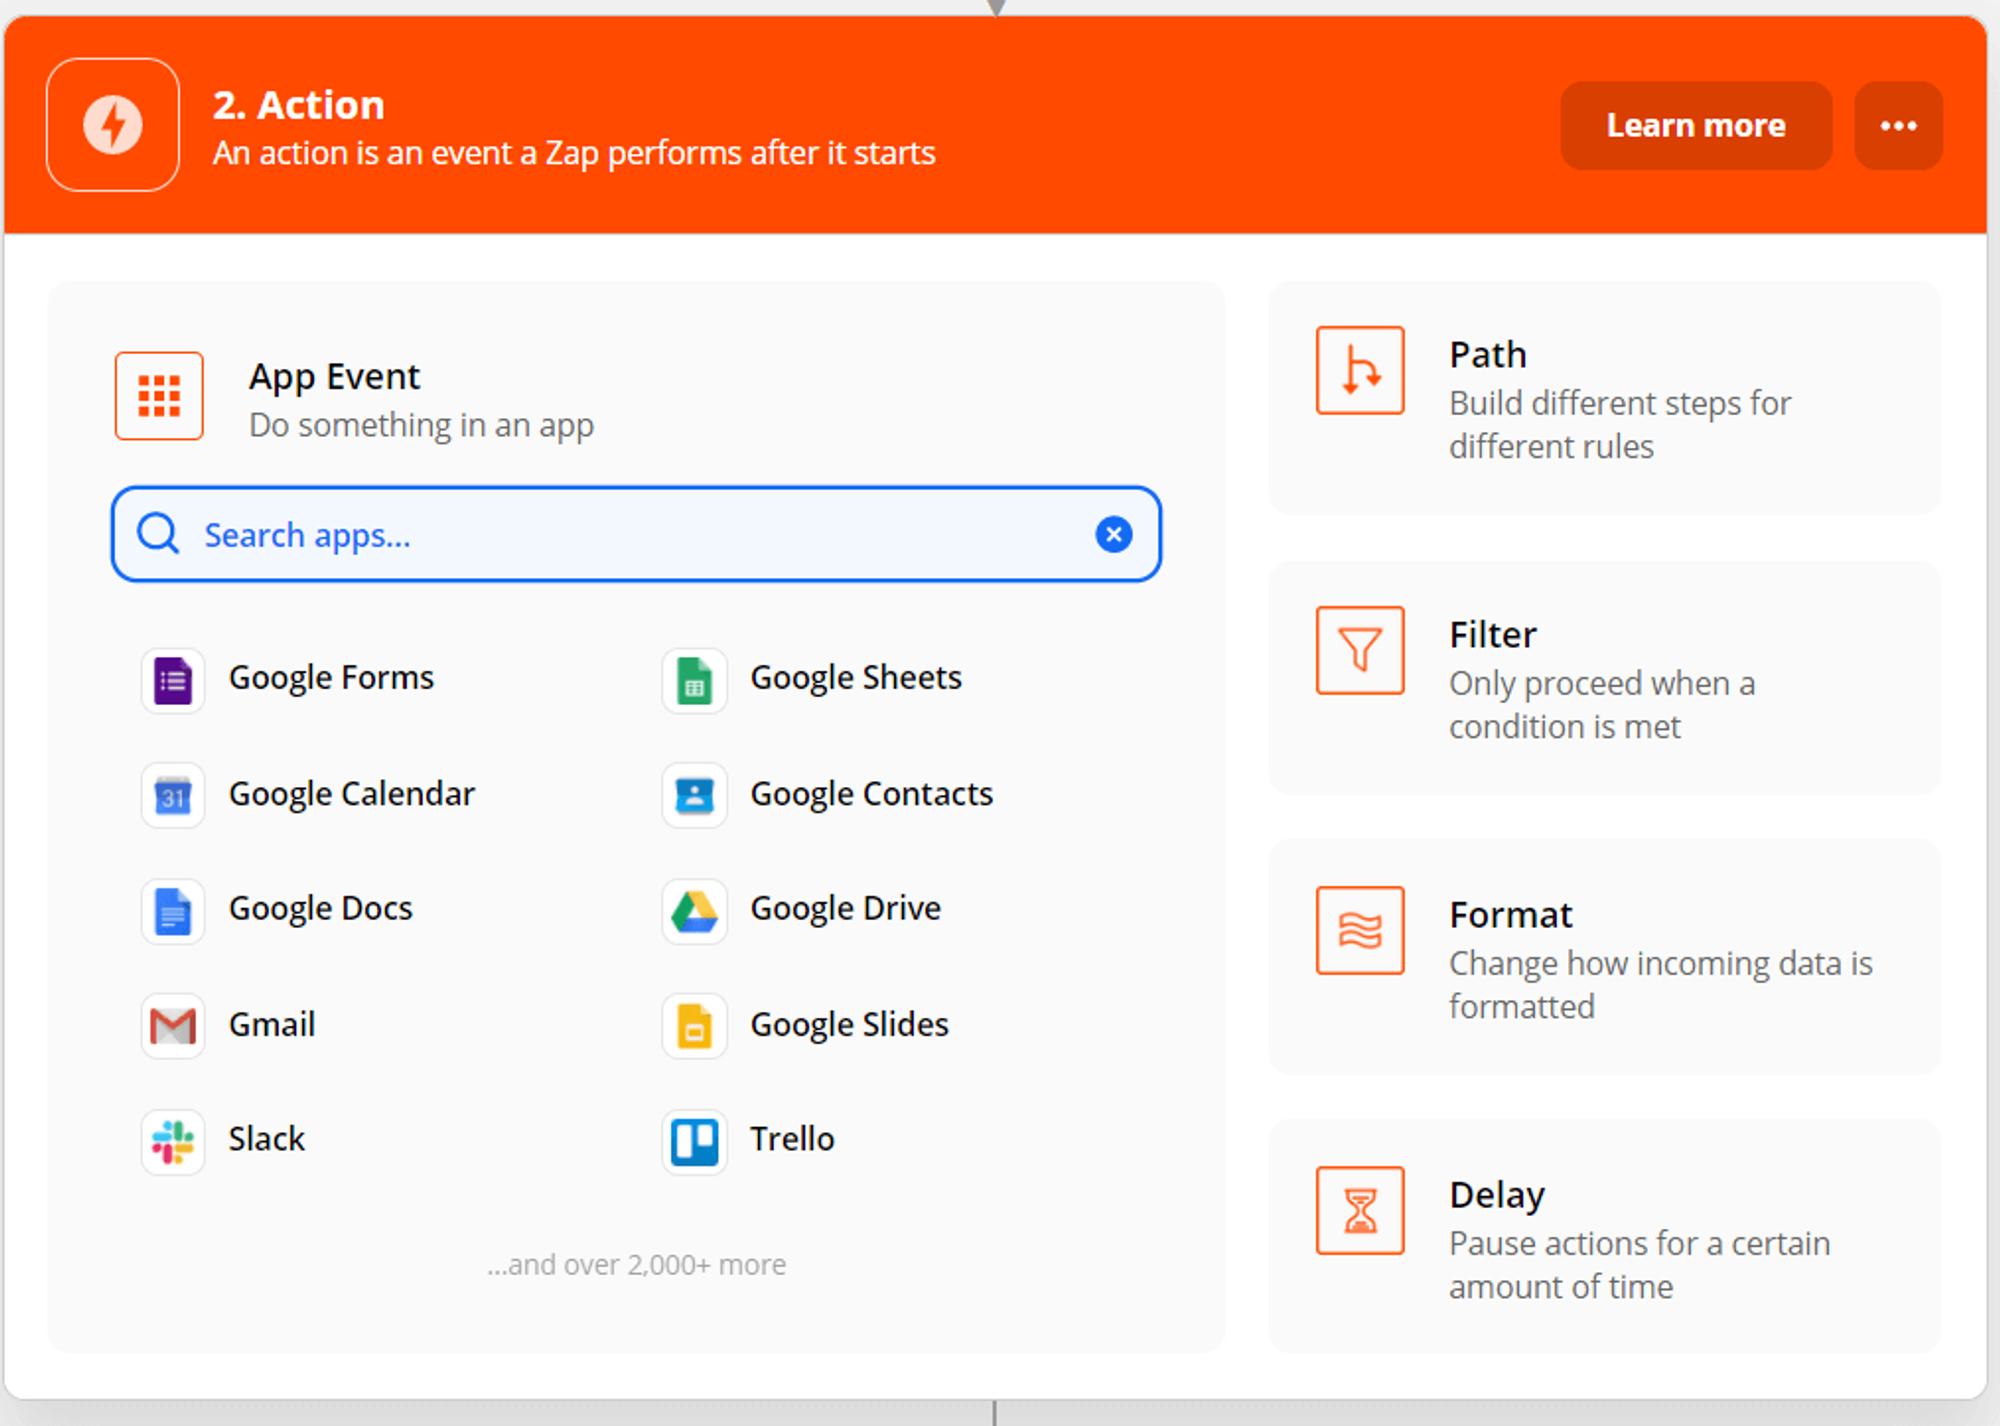Click 'An action is an event' header description
2000x1426 pixels.
[x=574, y=153]
